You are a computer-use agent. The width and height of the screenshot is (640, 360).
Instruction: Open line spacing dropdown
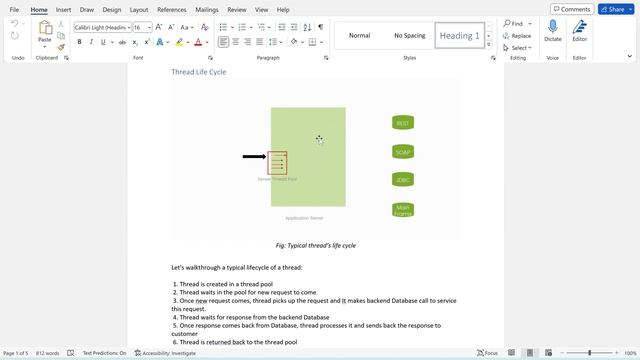tap(275, 42)
